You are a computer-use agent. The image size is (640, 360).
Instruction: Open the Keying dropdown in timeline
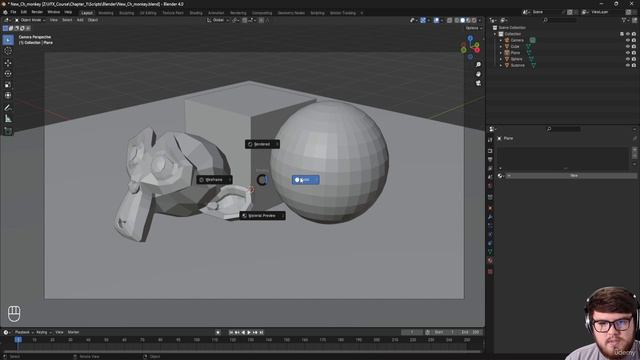click(43, 333)
